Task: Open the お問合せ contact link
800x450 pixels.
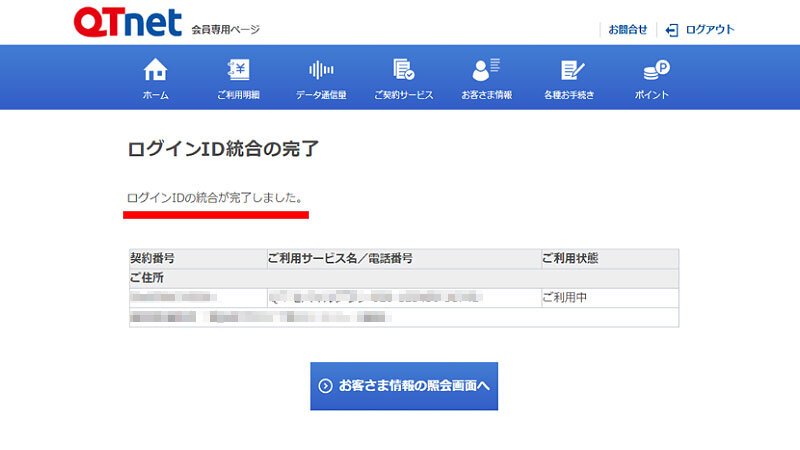Action: click(628, 30)
